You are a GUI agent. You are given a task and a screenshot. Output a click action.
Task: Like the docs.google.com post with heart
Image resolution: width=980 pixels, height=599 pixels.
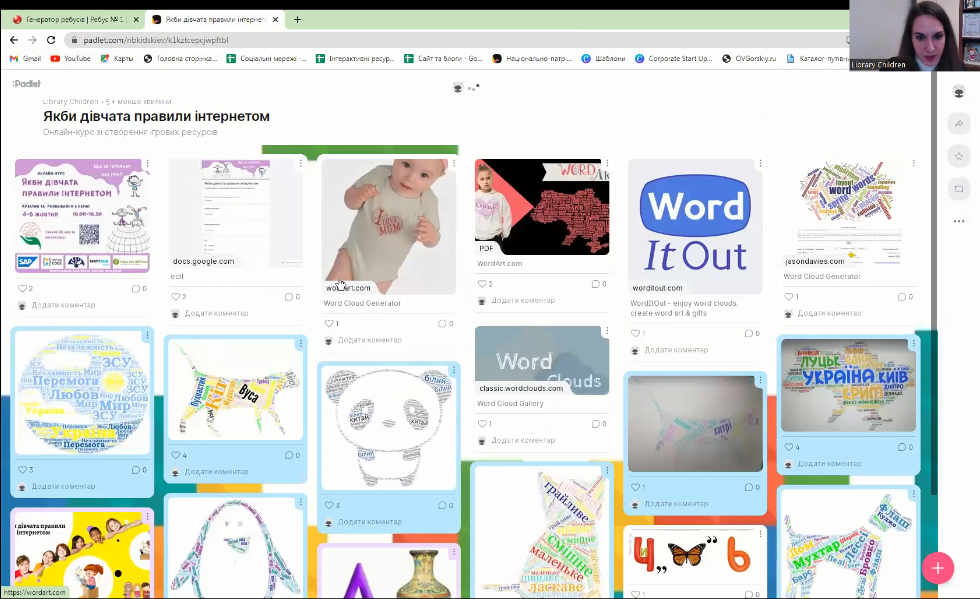pos(177,297)
